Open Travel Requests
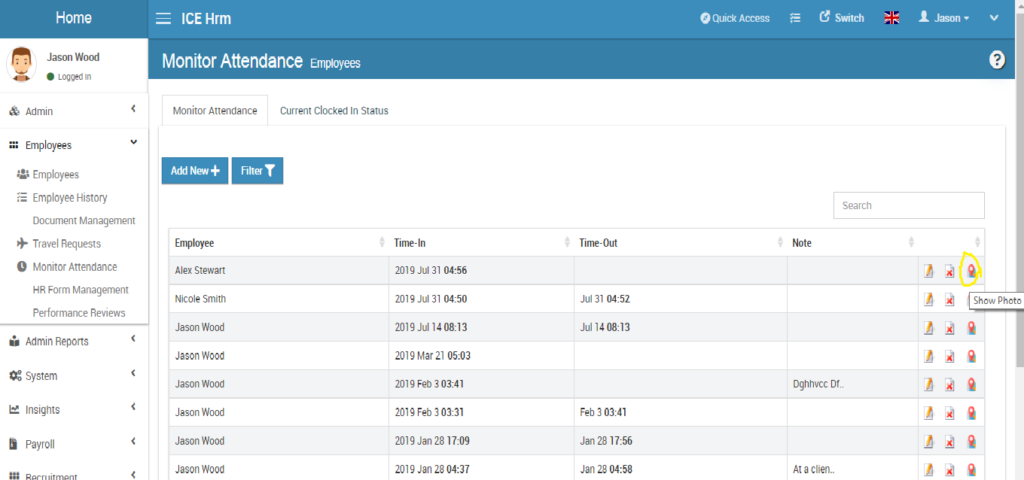The image size is (1024, 480). [67, 244]
